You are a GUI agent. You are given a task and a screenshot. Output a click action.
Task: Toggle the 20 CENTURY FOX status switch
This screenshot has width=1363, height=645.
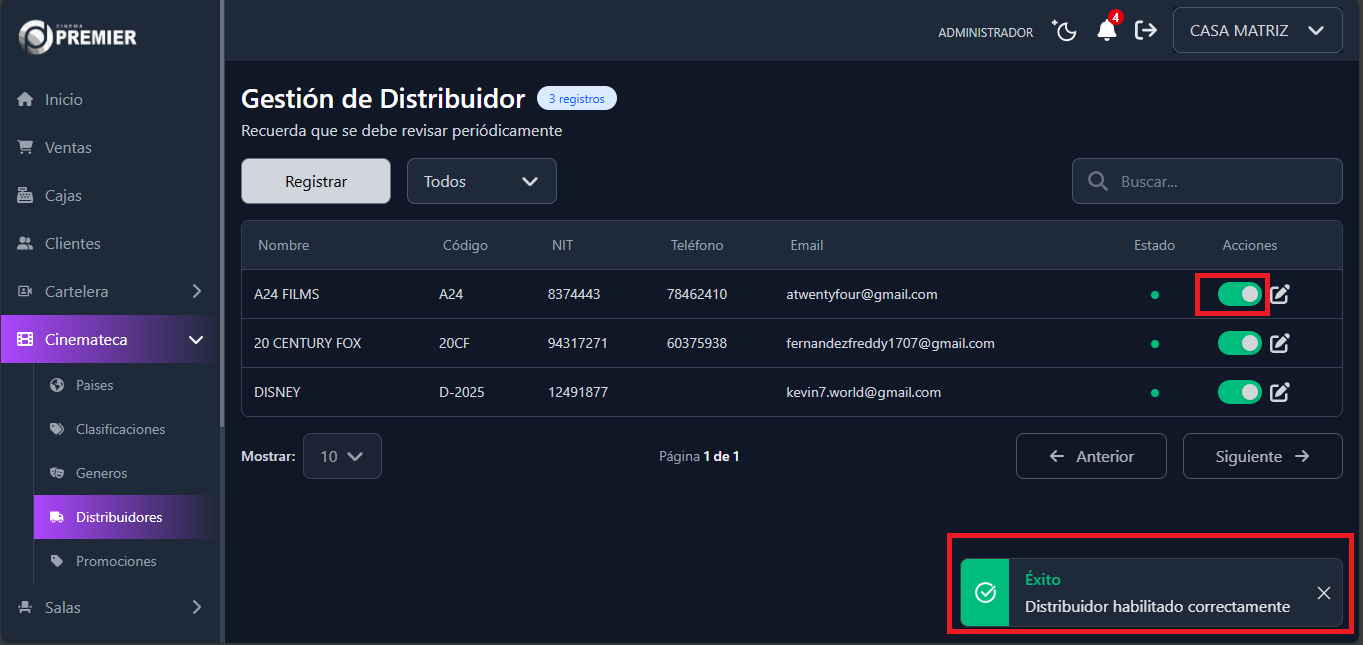pos(1239,343)
